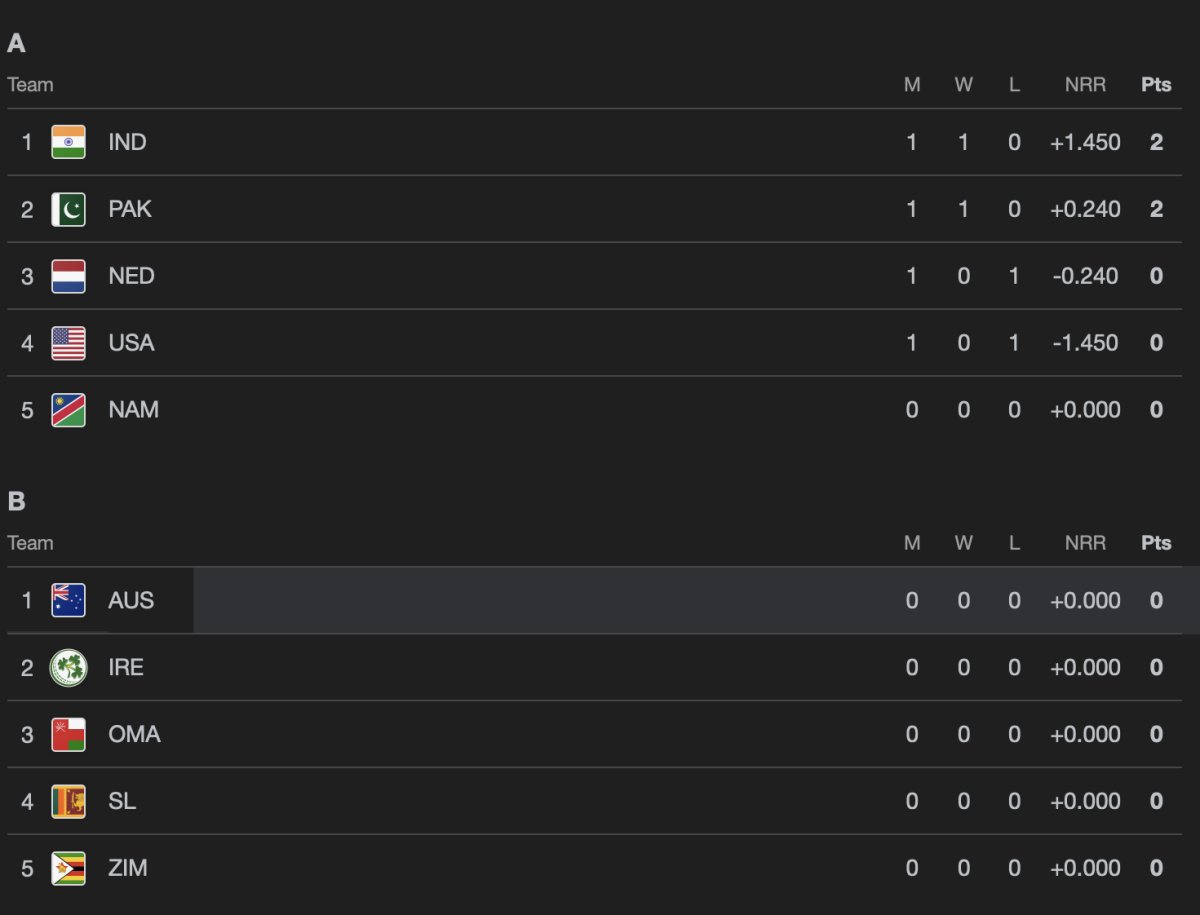Click the Pakistan flag icon
1200x915 pixels.
pos(68,209)
